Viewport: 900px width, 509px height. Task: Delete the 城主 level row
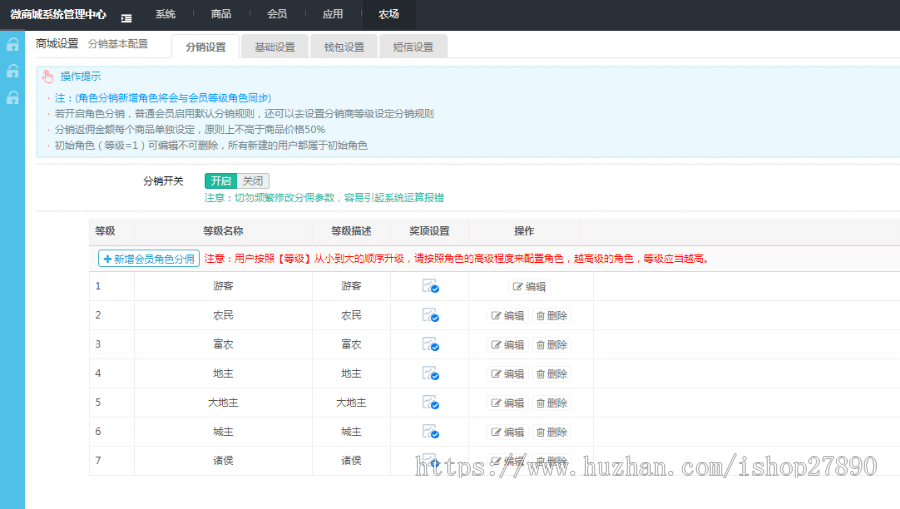click(552, 432)
